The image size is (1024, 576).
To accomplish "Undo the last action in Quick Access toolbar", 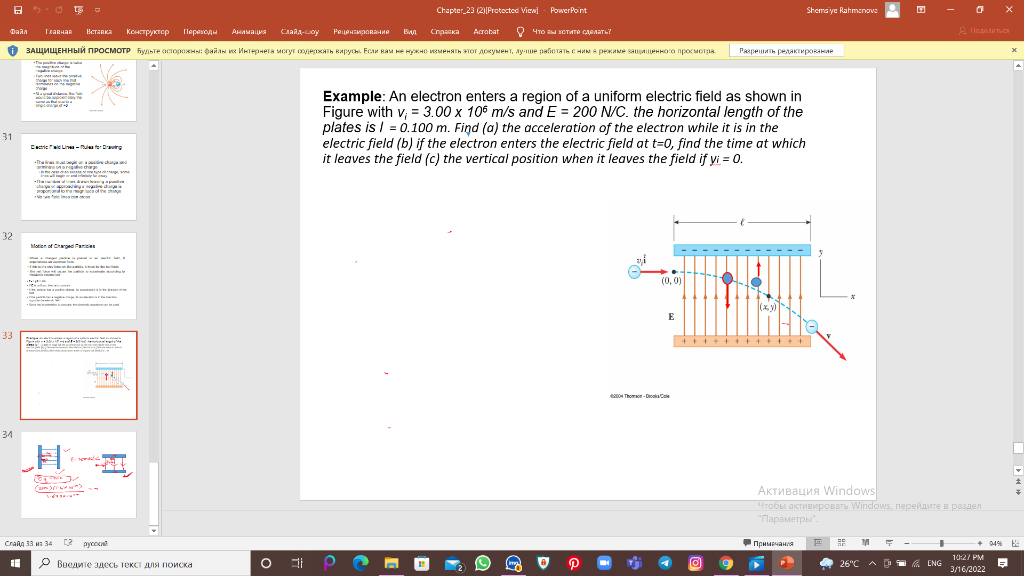I will (x=37, y=9).
